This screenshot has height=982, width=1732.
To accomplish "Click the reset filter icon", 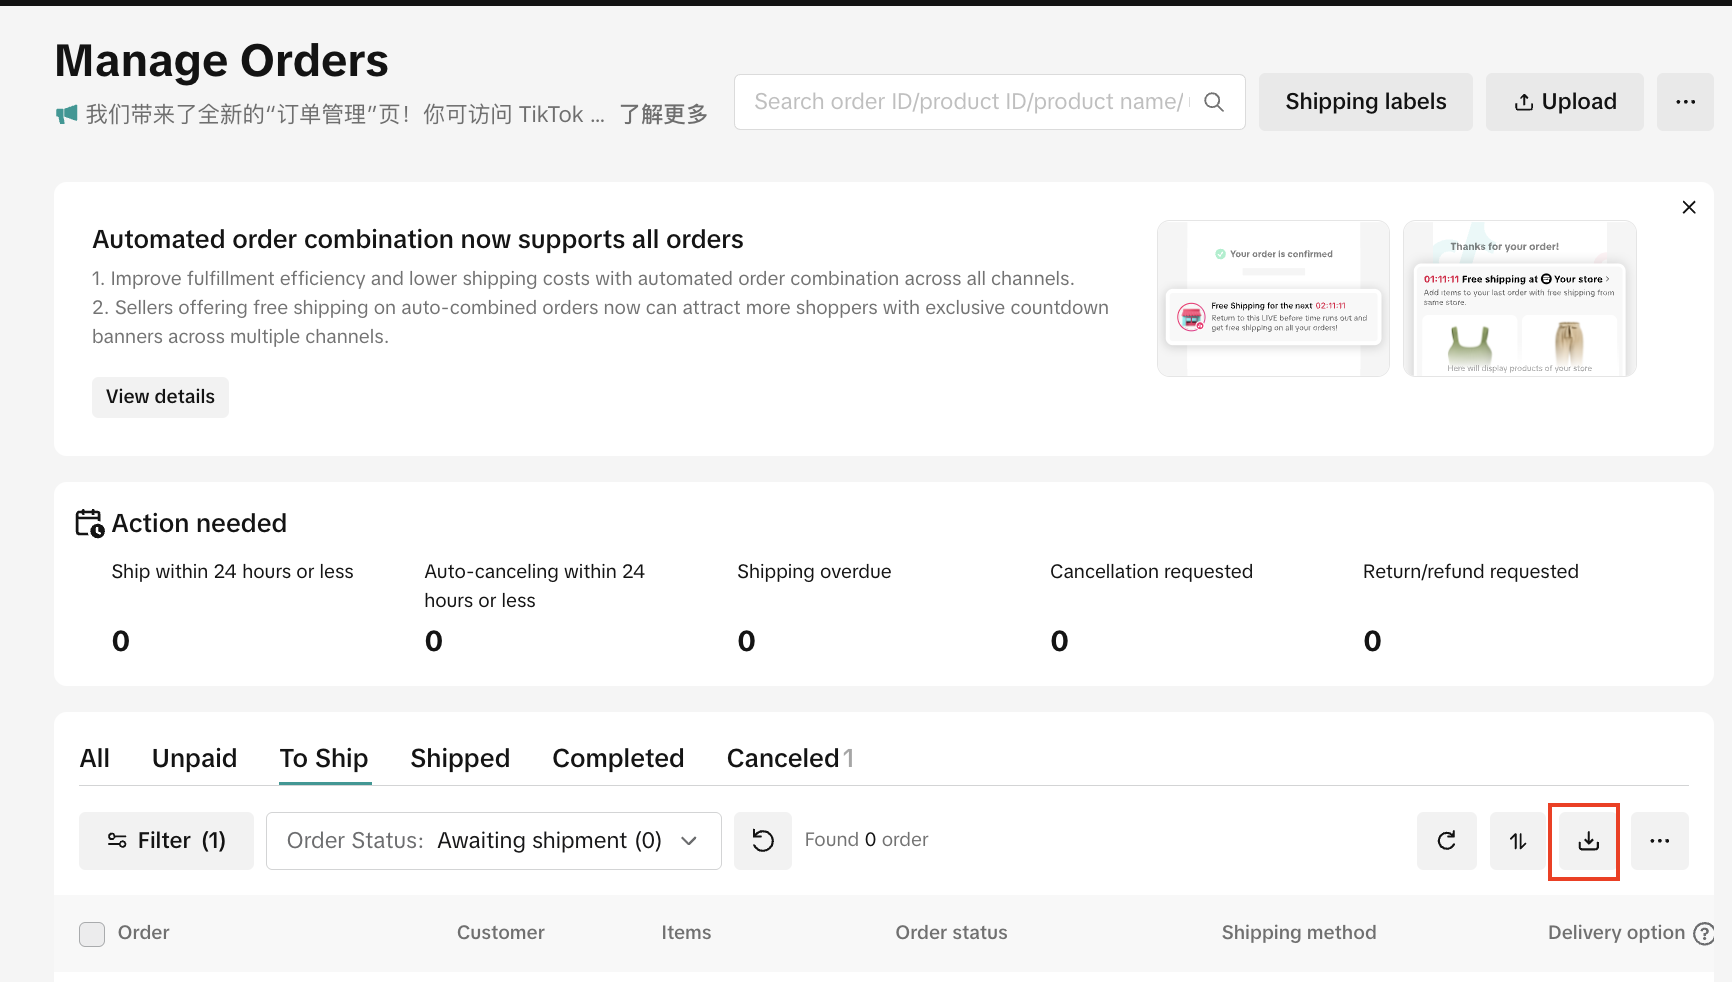I will pos(762,841).
